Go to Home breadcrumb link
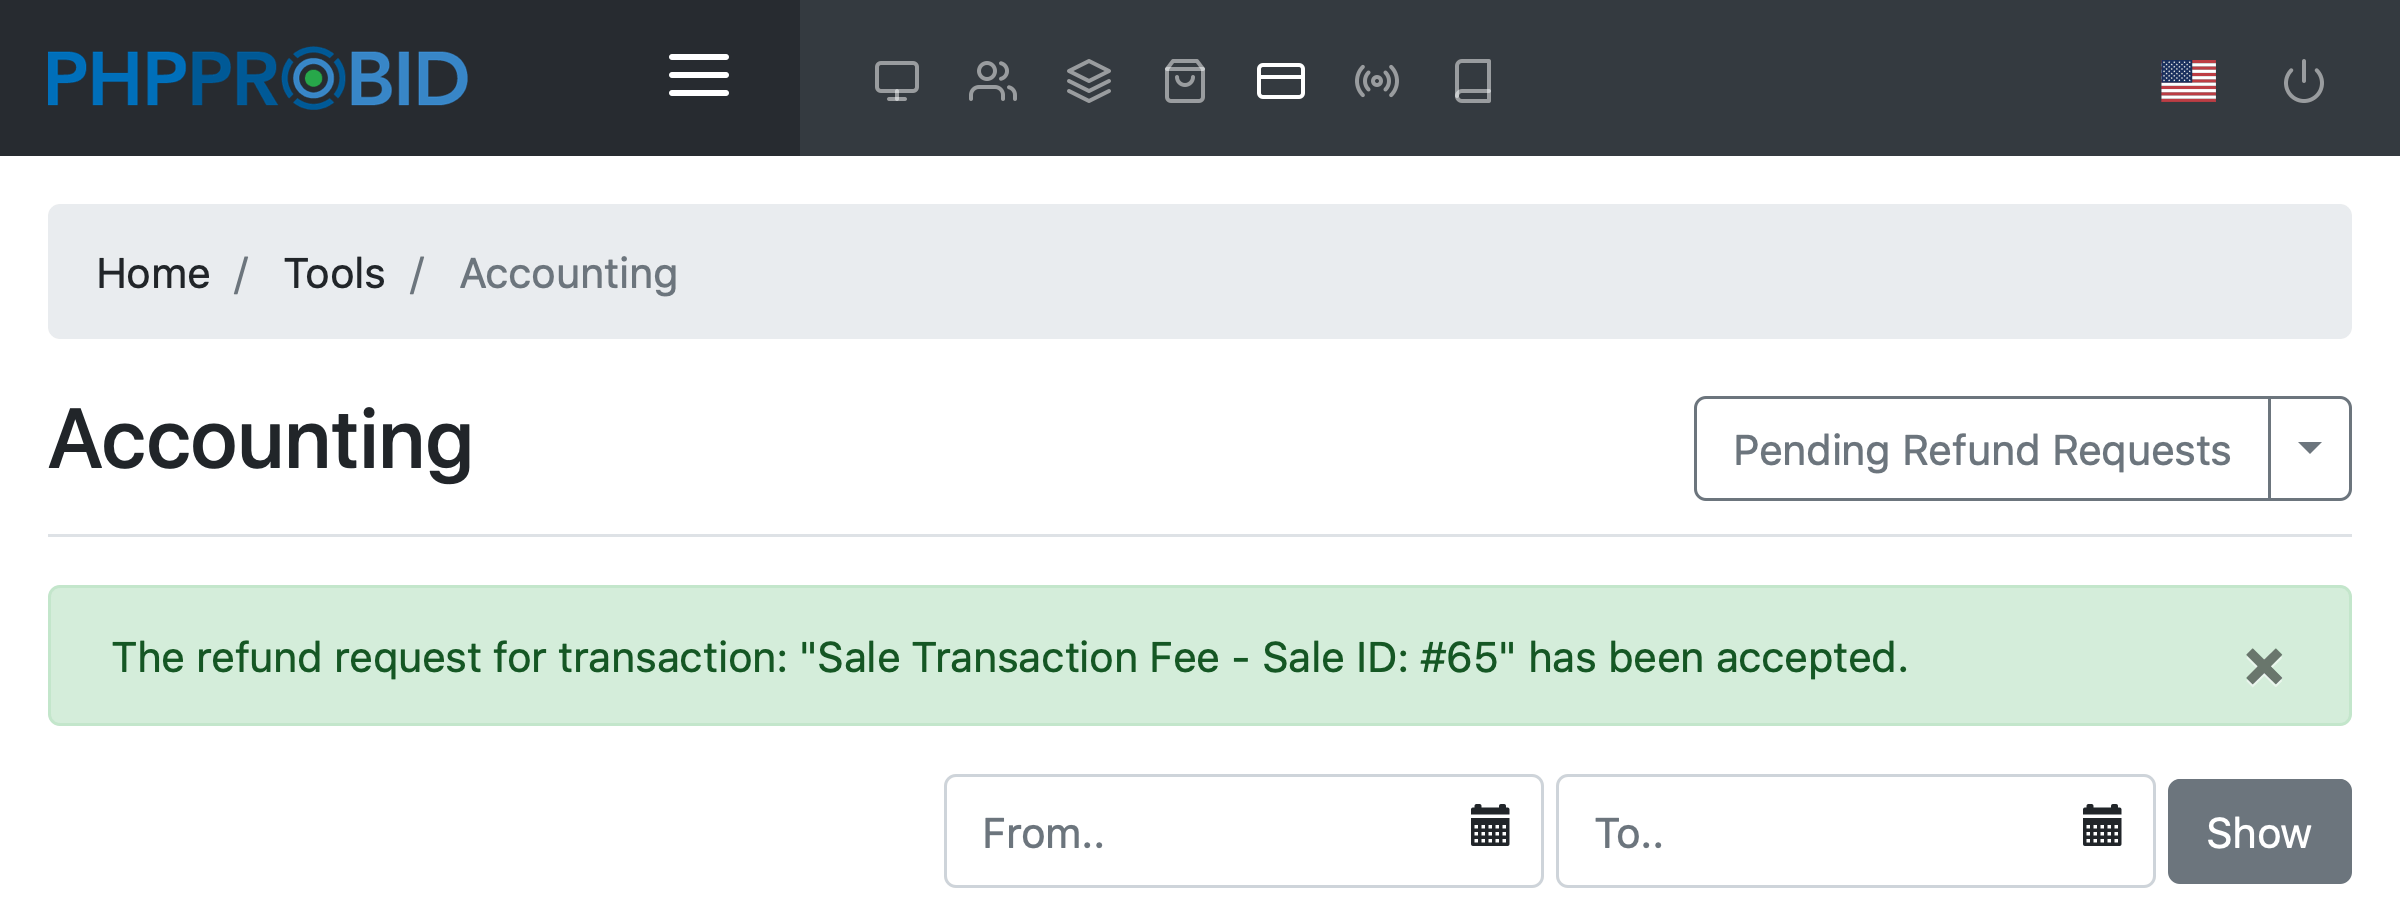2400x900 pixels. point(153,273)
